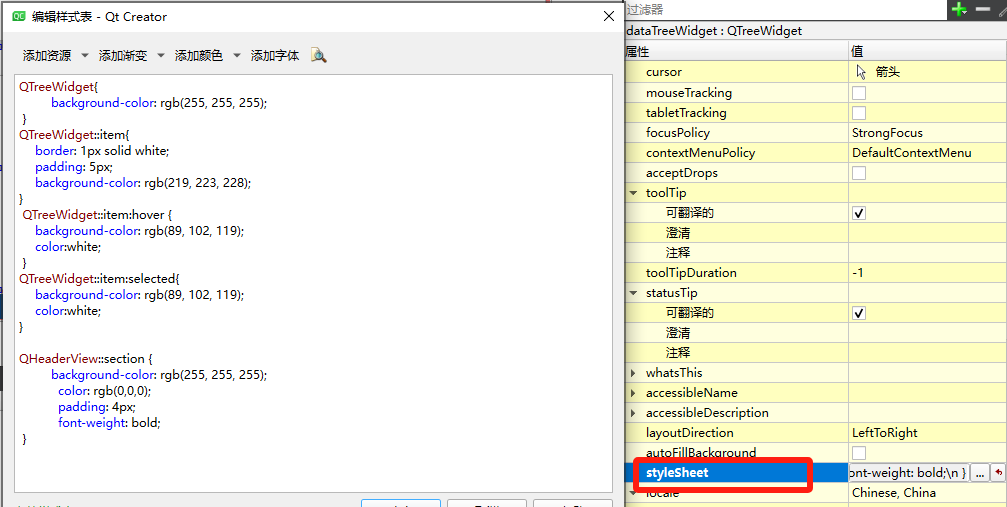Open the 添加渐变 dropdown arrow
Image resolution: width=1007 pixels, height=507 pixels.
pyautogui.click(x=161, y=56)
